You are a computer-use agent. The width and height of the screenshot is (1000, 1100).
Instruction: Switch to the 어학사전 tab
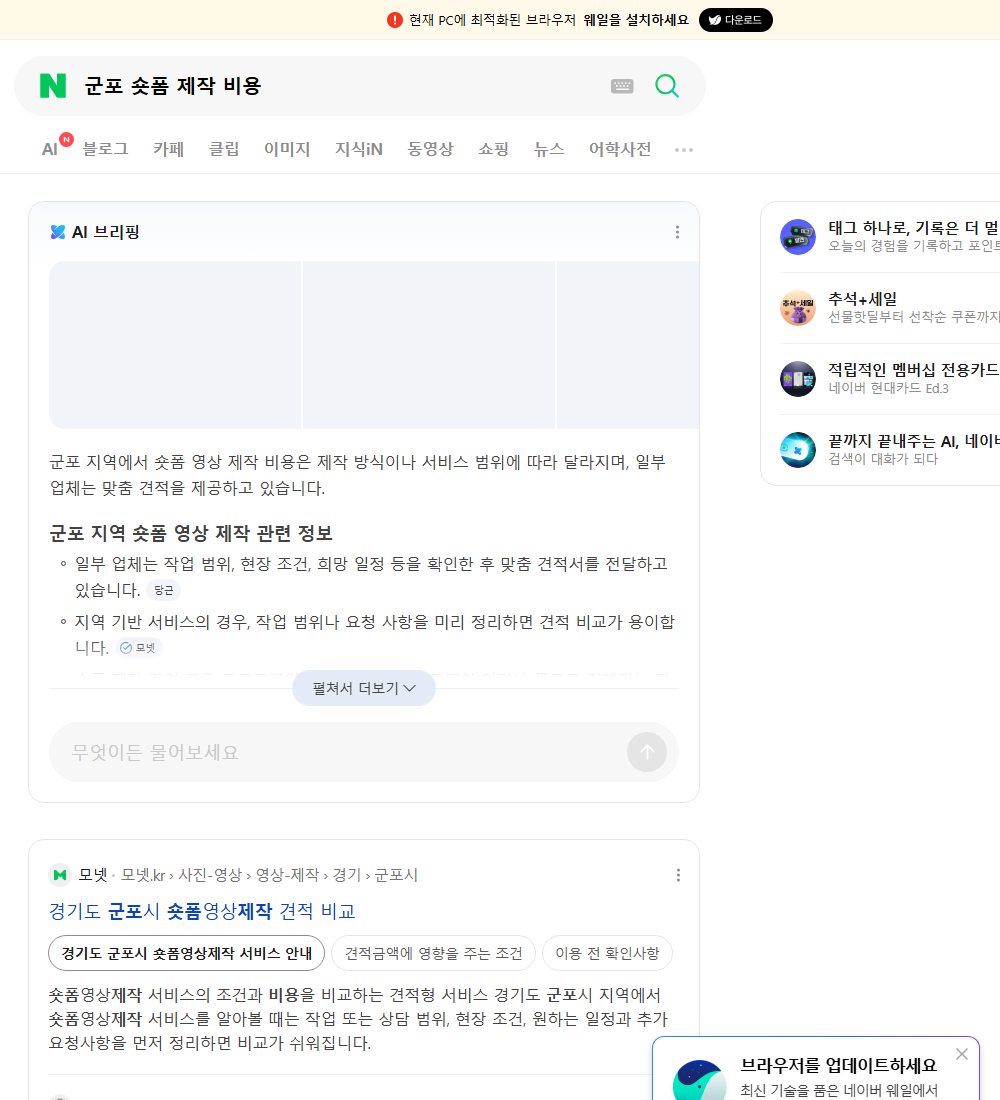620,149
